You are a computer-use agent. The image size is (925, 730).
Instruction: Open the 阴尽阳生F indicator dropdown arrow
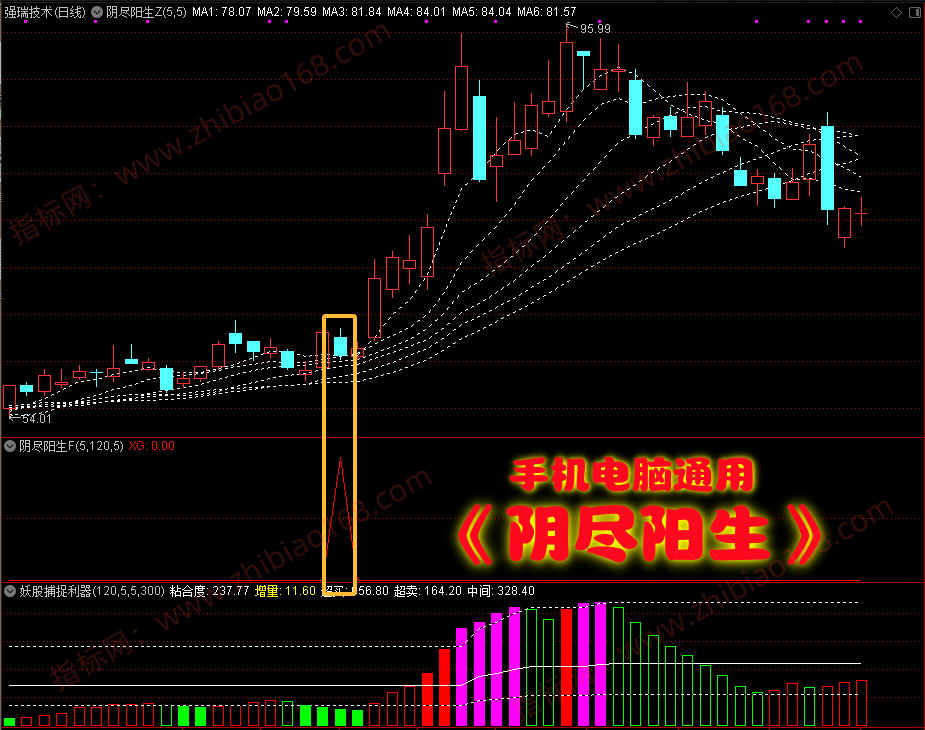pos(9,446)
